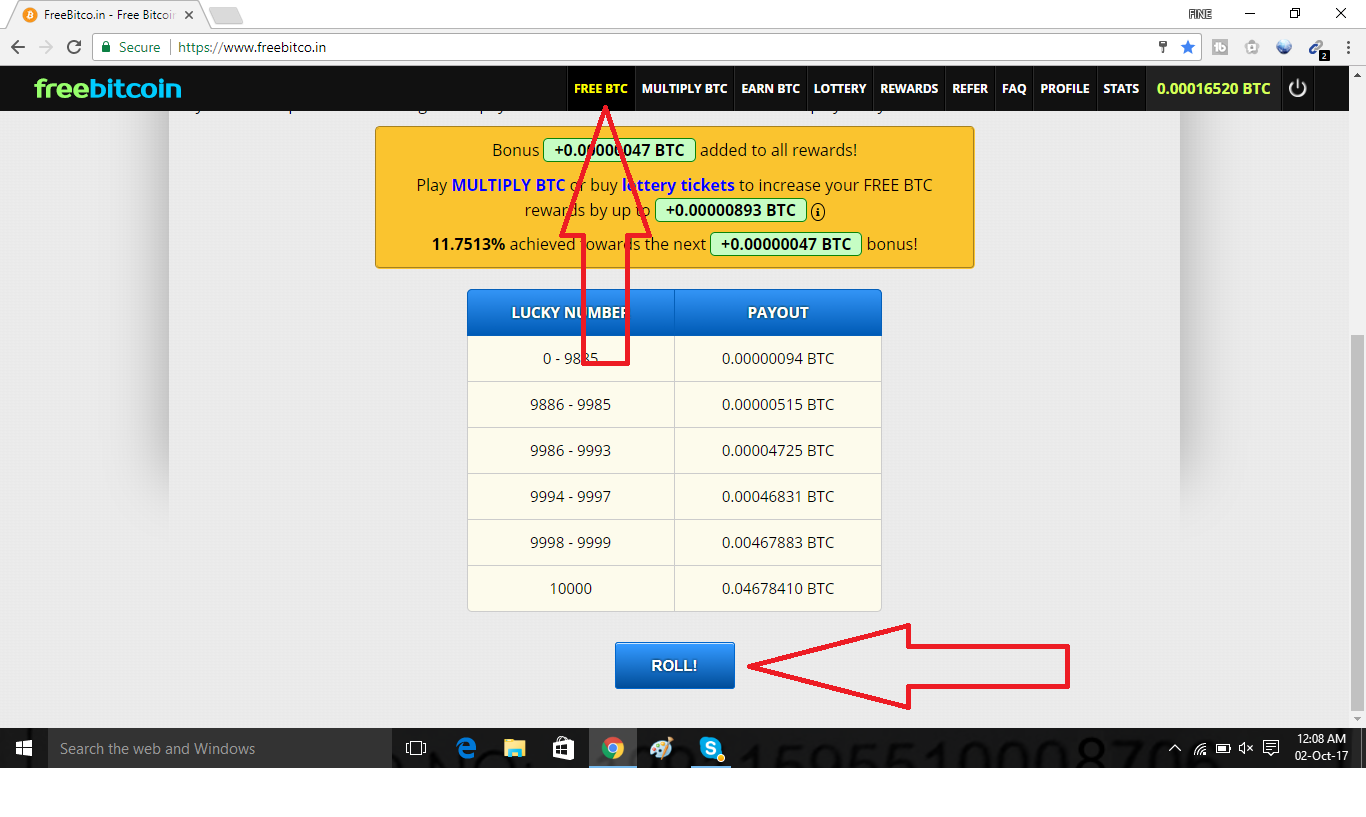Reload the page with the refresh icon
The image size is (1366, 817).
pos(73,47)
